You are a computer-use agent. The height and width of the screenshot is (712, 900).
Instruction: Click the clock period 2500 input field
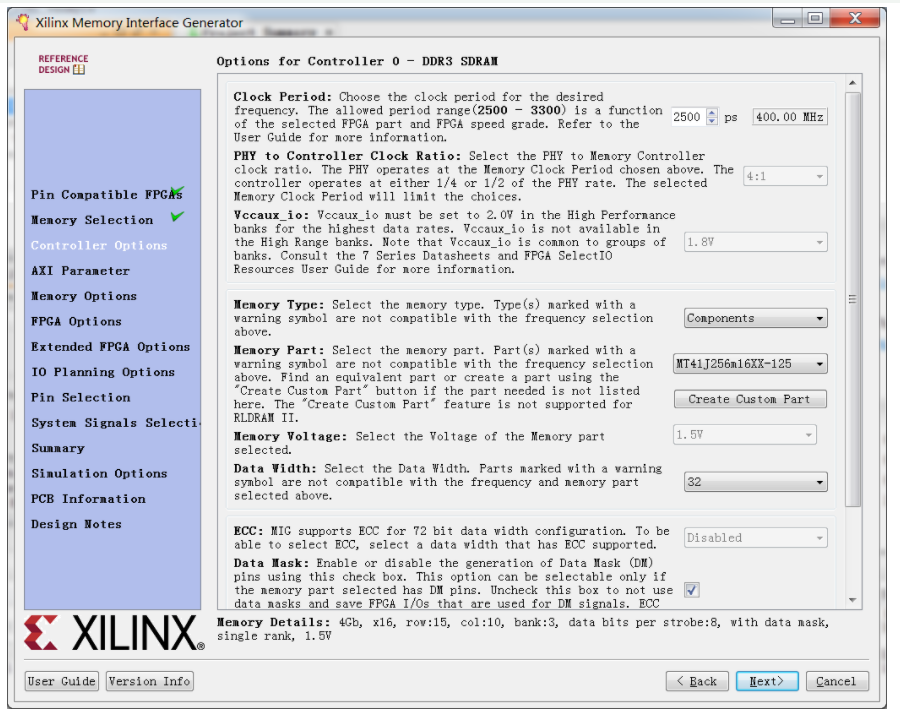688,117
